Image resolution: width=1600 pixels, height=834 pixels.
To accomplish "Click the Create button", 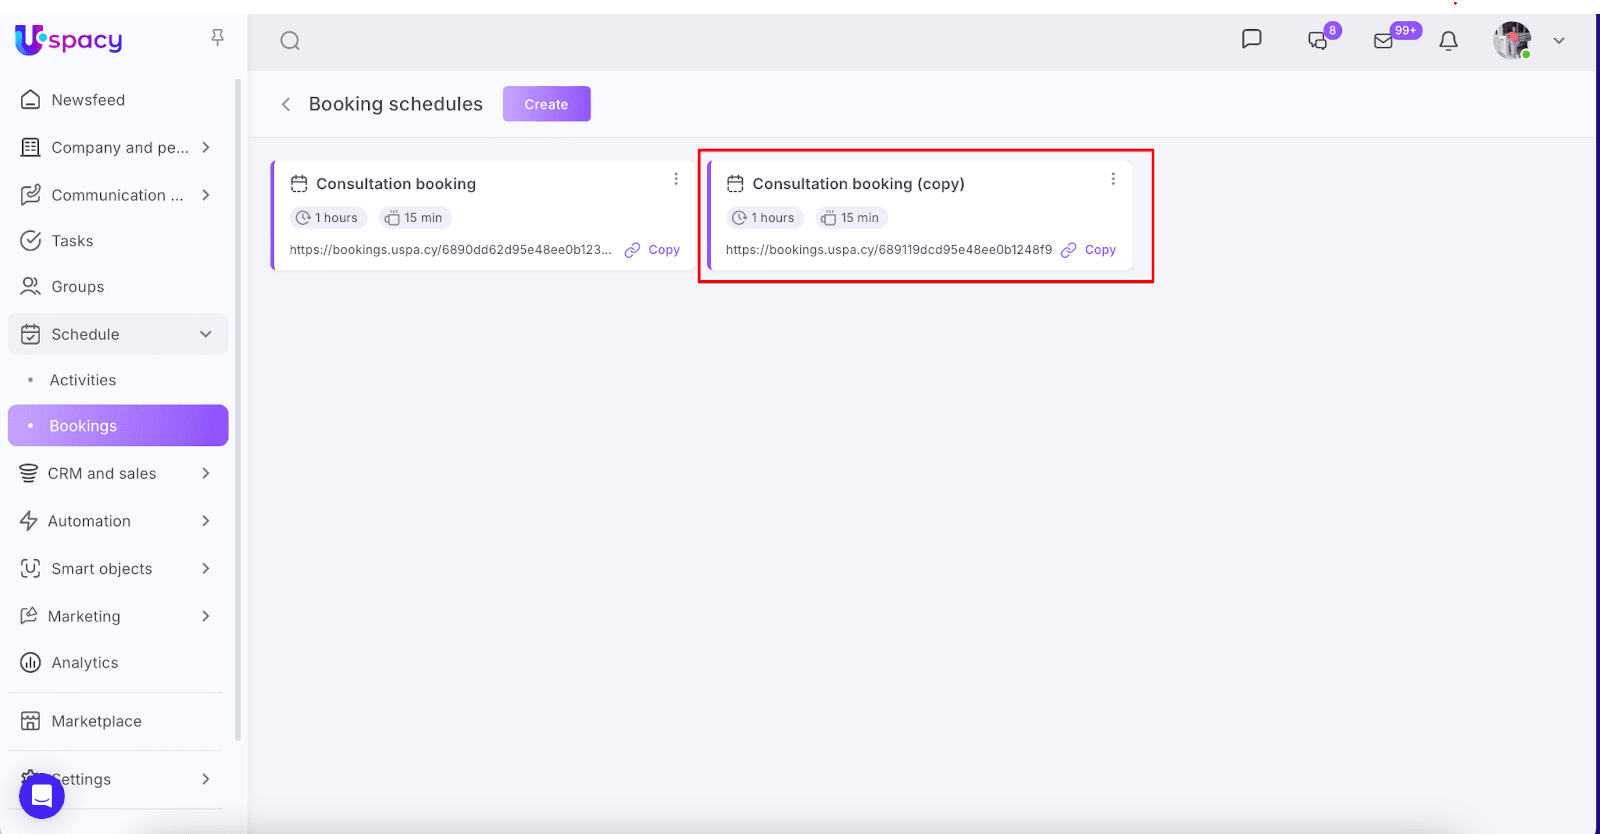I will tap(546, 104).
